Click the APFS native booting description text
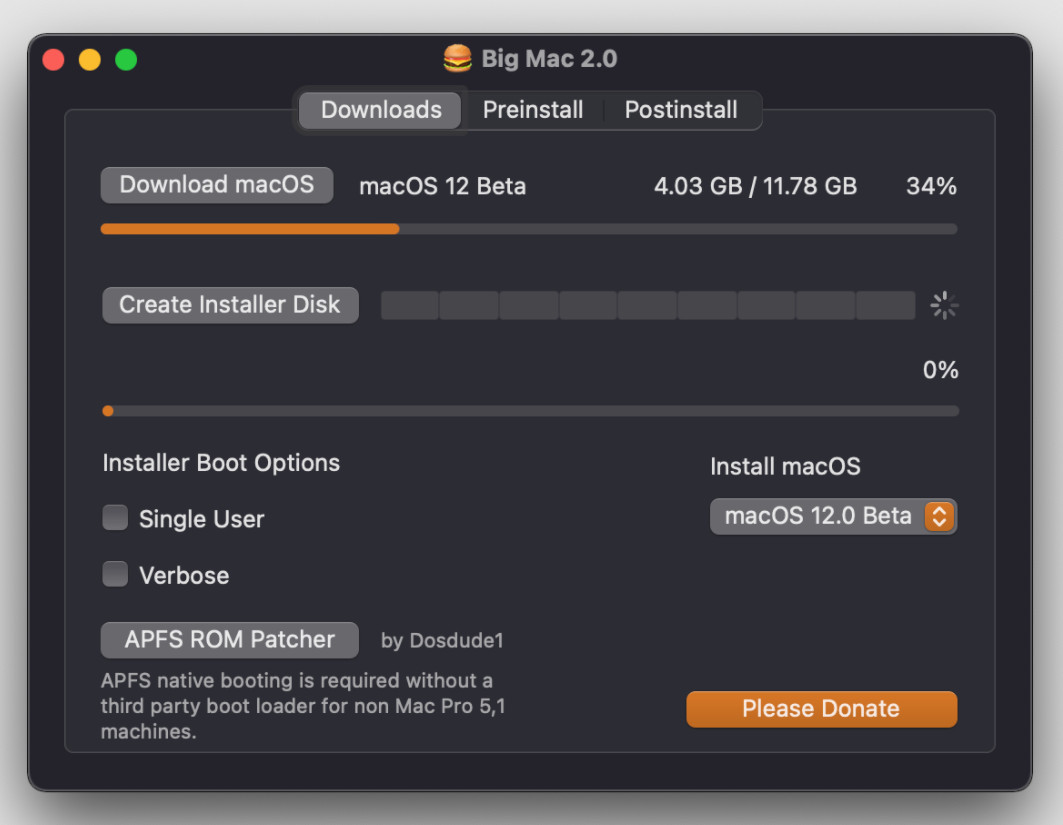This screenshot has width=1063, height=825. (303, 706)
